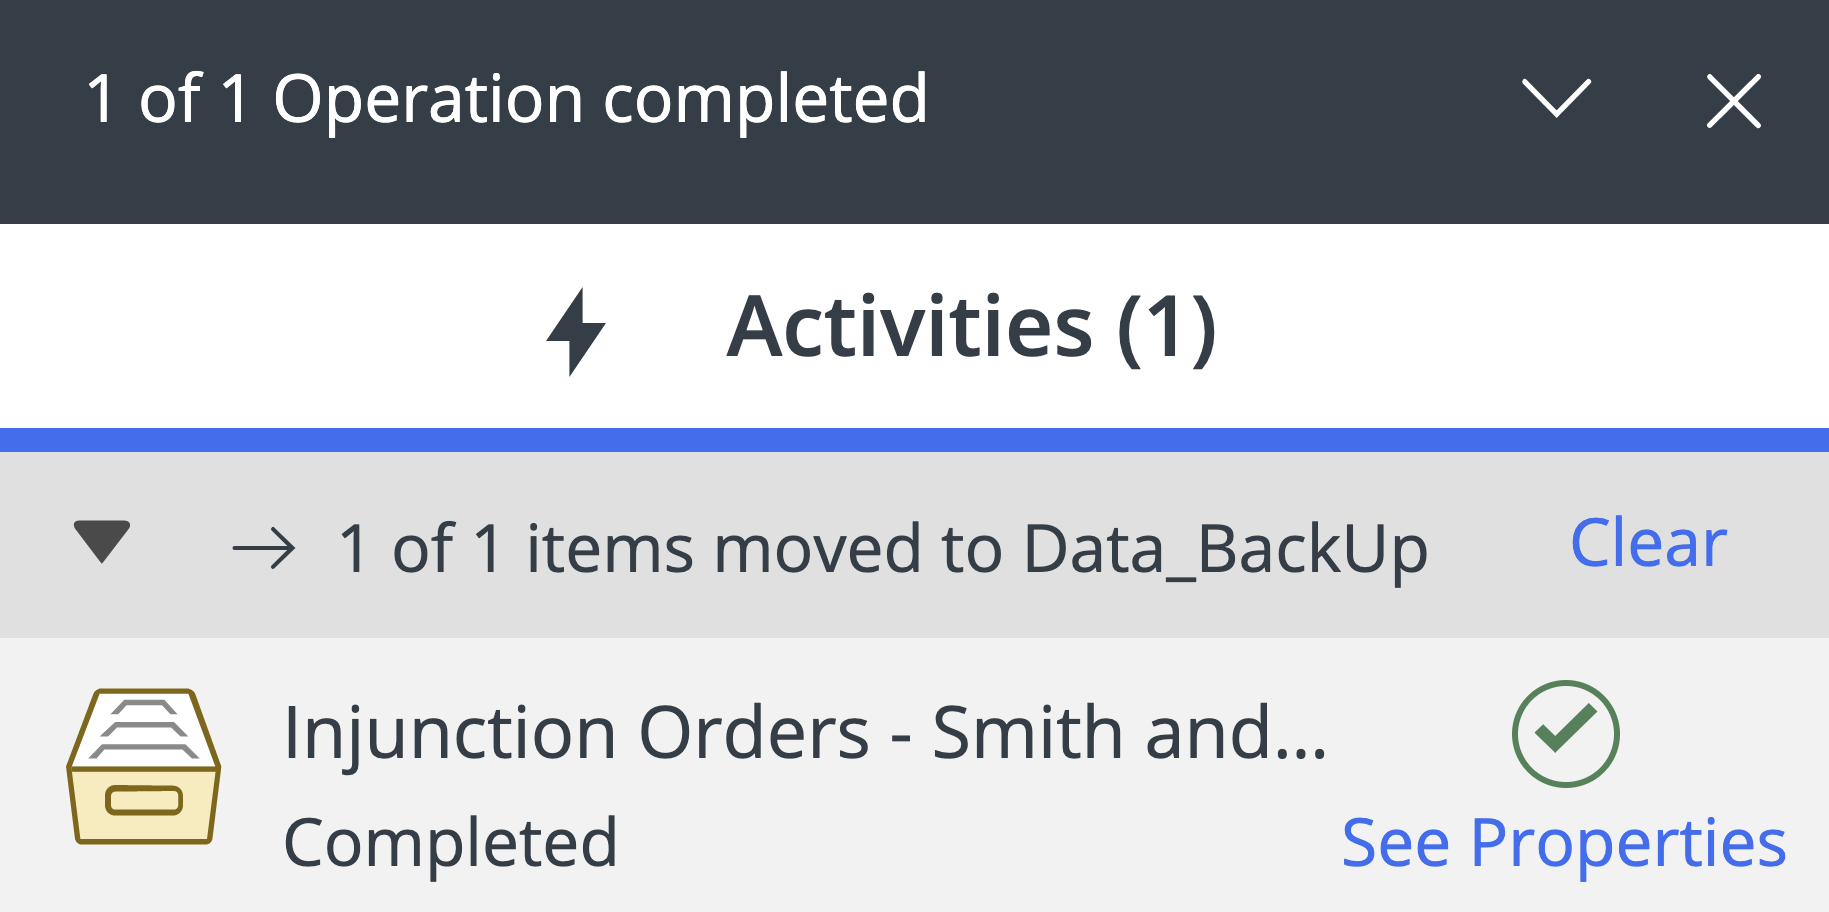This screenshot has height=912, width=1829.
Task: Select the "items moved to Data_BackUp" summary text
Action: (883, 549)
